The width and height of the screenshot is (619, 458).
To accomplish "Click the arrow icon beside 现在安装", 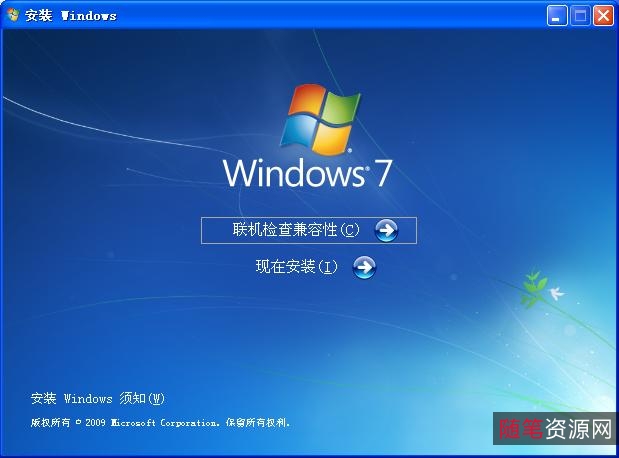I will [x=364, y=267].
